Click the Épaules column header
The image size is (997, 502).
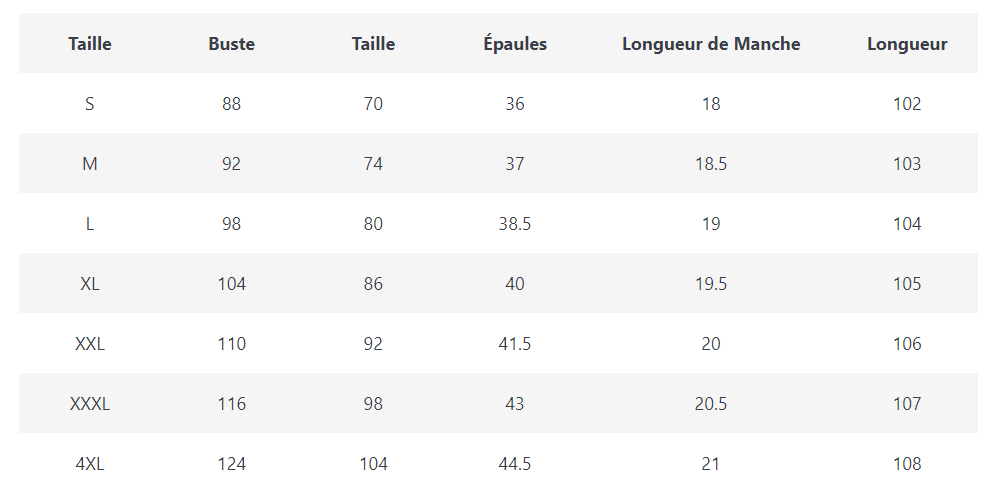(x=515, y=44)
